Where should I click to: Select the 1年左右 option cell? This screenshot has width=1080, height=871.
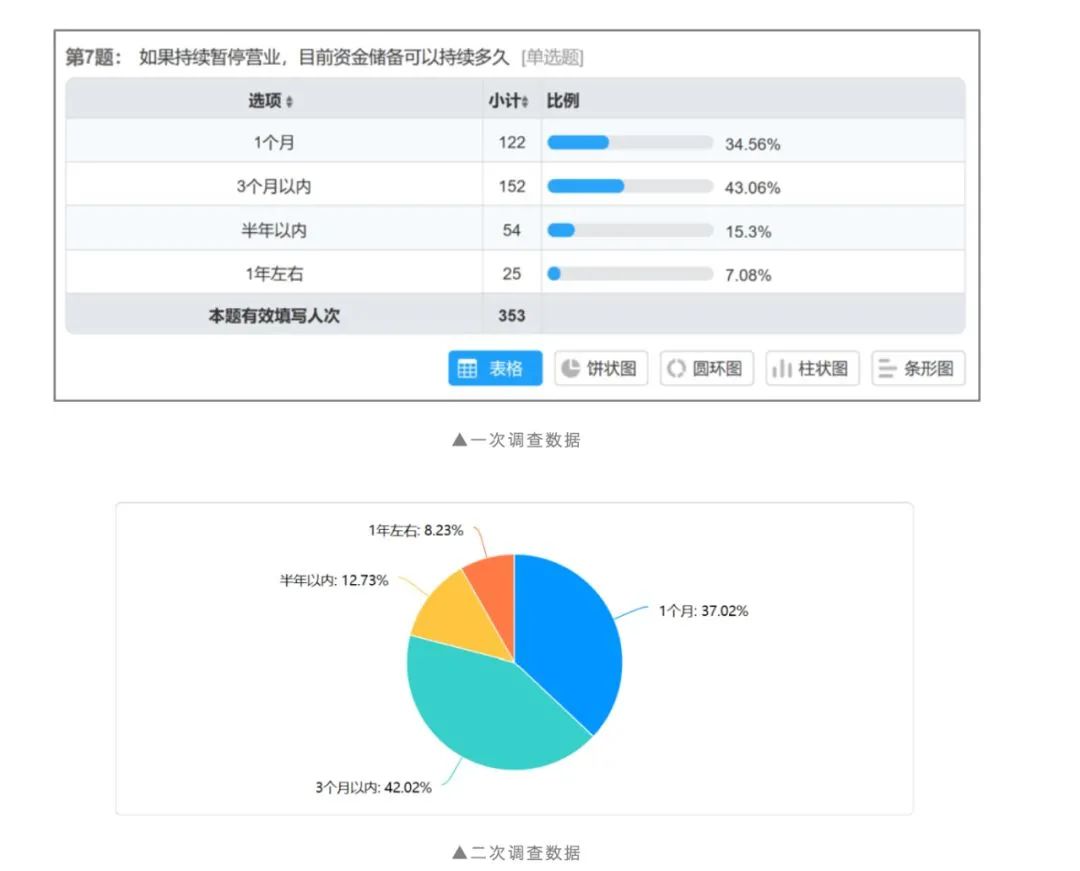tap(274, 273)
